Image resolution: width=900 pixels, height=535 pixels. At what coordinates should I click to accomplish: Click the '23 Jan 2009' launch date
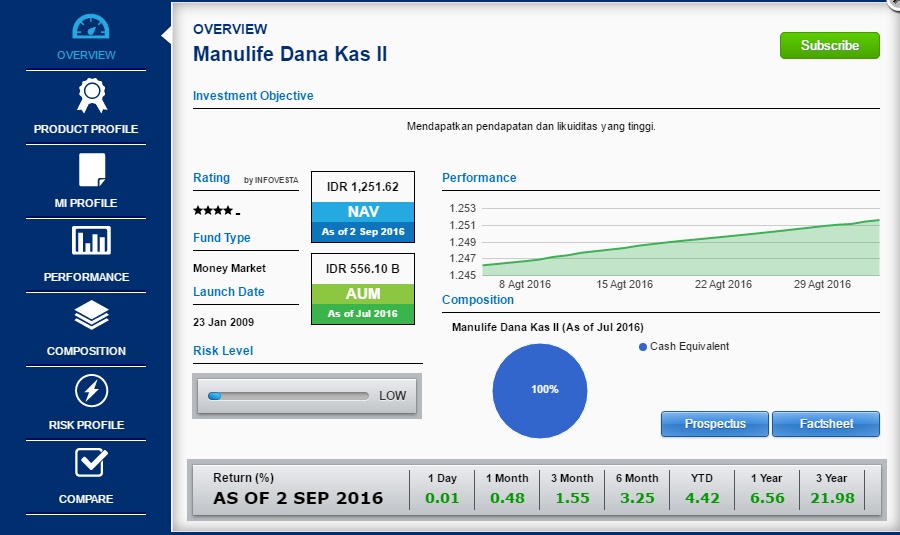pyautogui.click(x=223, y=323)
